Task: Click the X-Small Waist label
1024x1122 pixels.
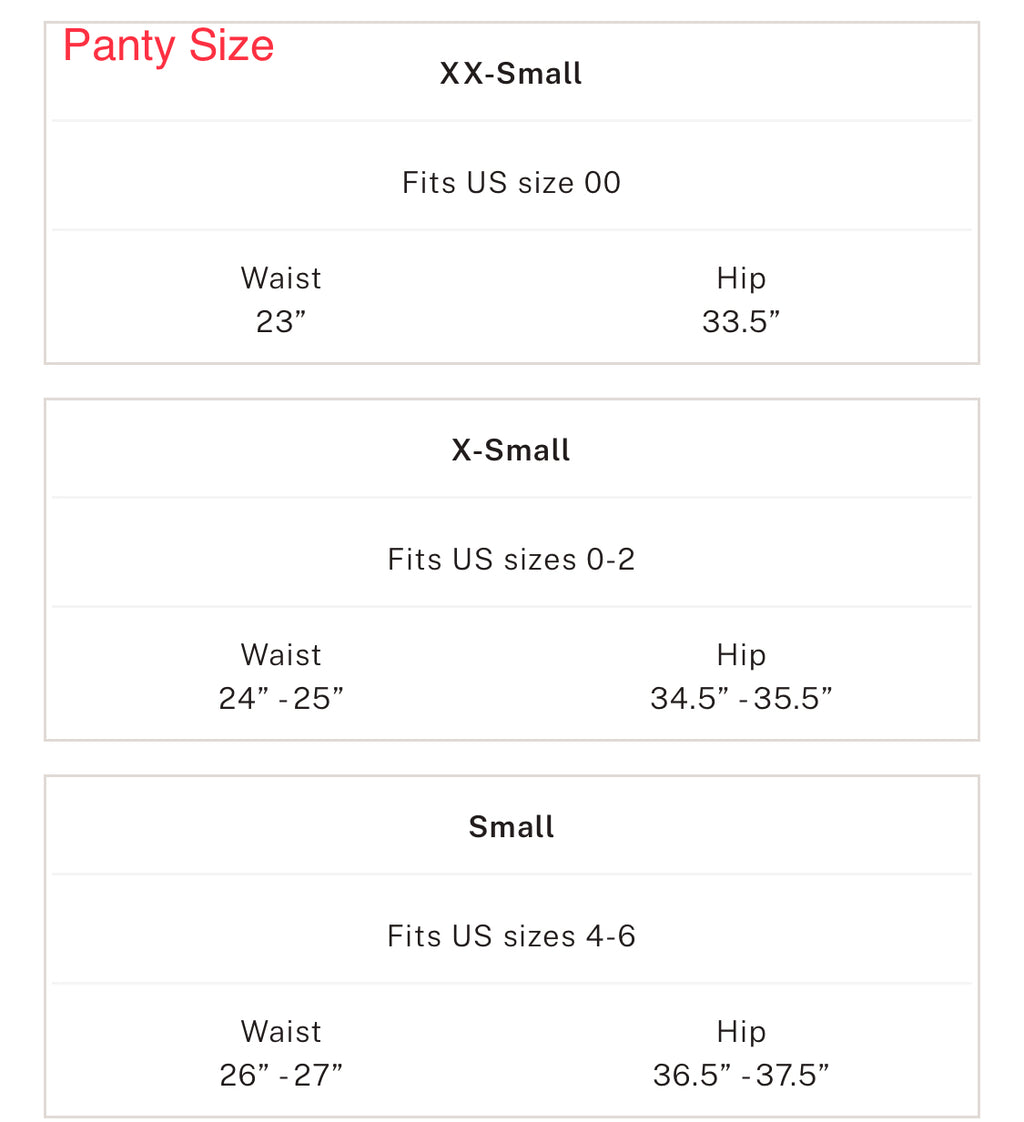Action: tap(281, 655)
